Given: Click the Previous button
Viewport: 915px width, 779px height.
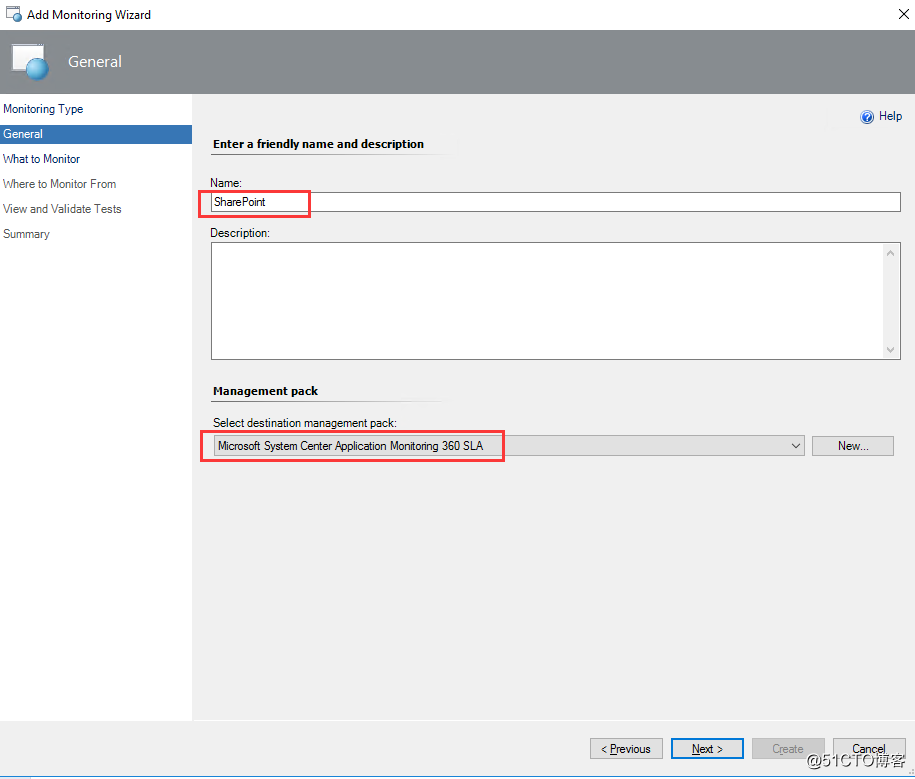Looking at the screenshot, I should (626, 749).
